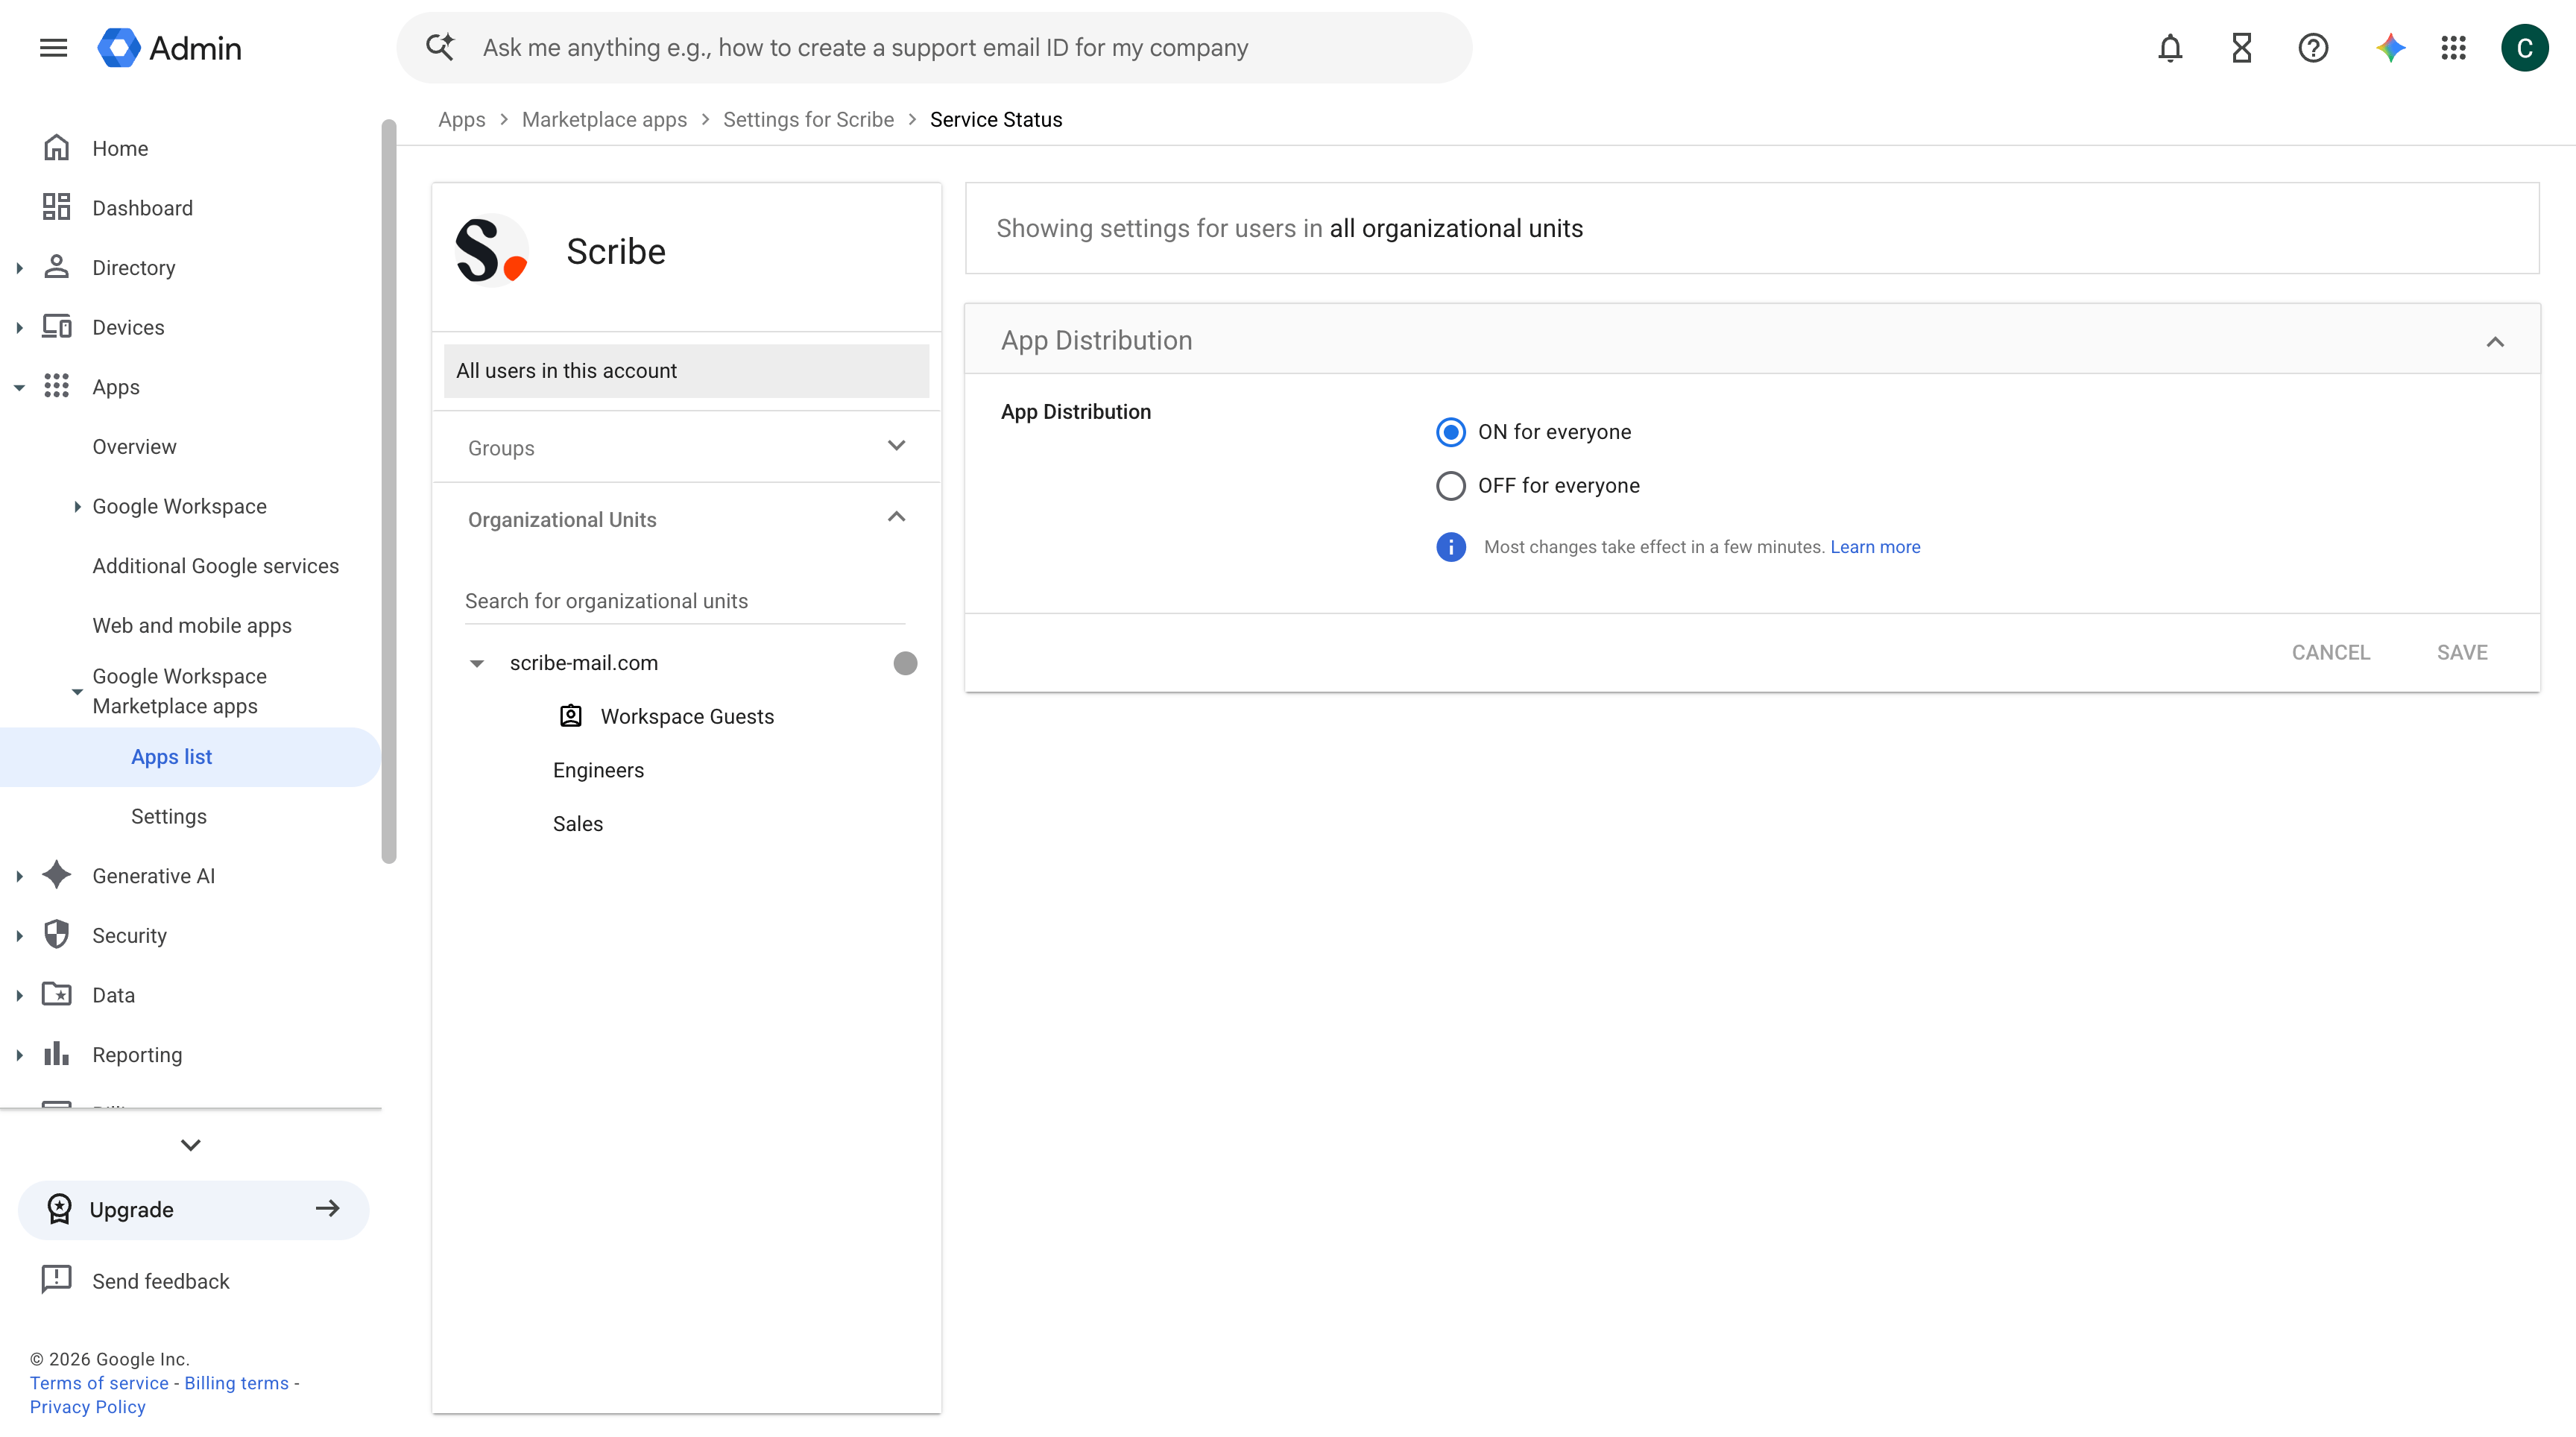2576x1437 pixels.
Task: Collapse Organizational Units panel
Action: click(896, 517)
